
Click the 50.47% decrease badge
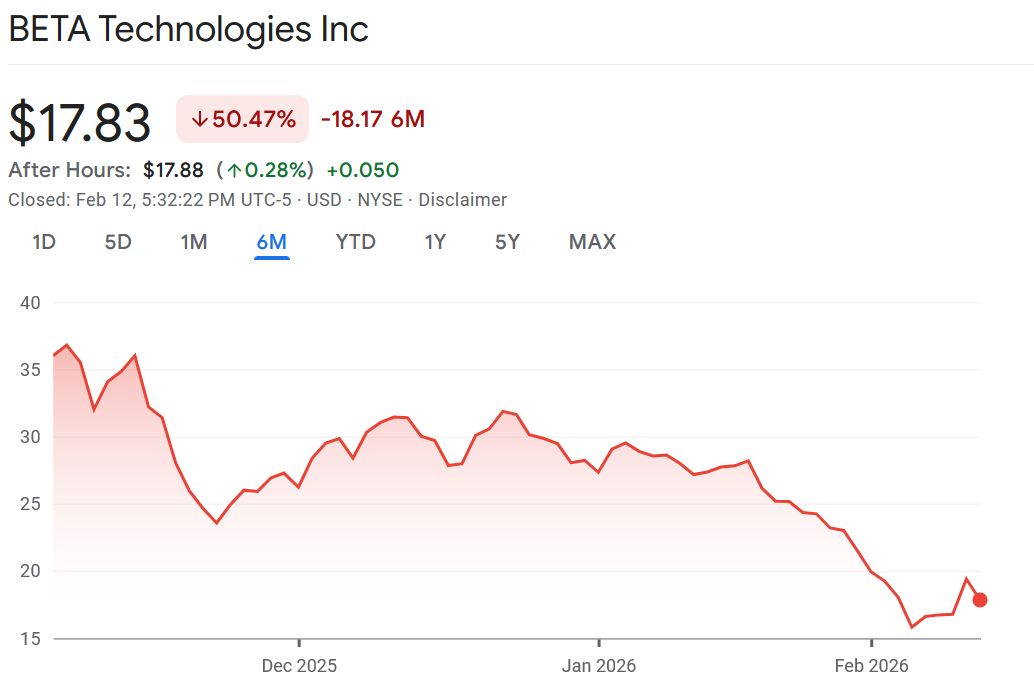pos(242,118)
